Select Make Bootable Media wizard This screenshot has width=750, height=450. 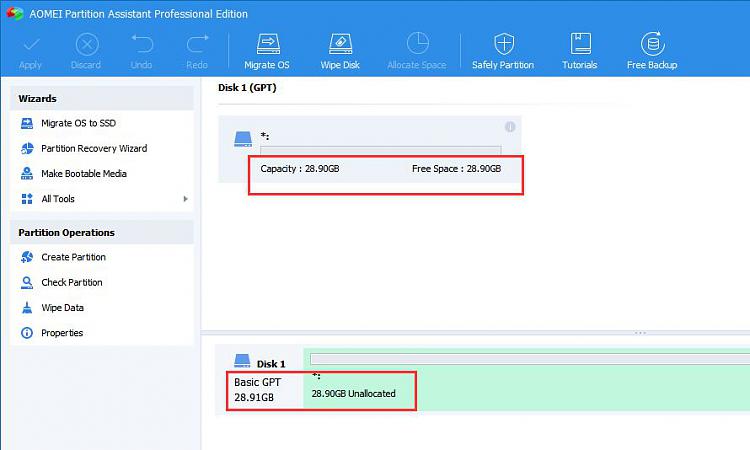tap(102, 174)
